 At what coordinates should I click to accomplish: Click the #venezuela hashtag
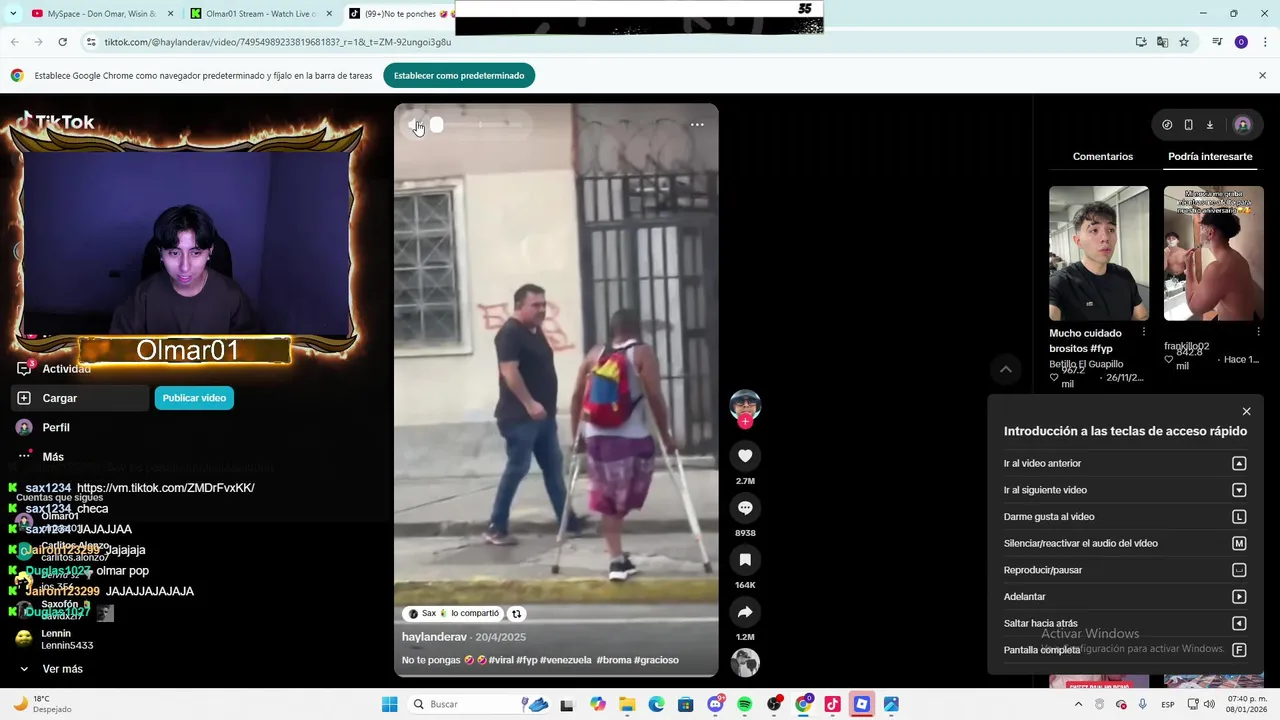click(566, 660)
